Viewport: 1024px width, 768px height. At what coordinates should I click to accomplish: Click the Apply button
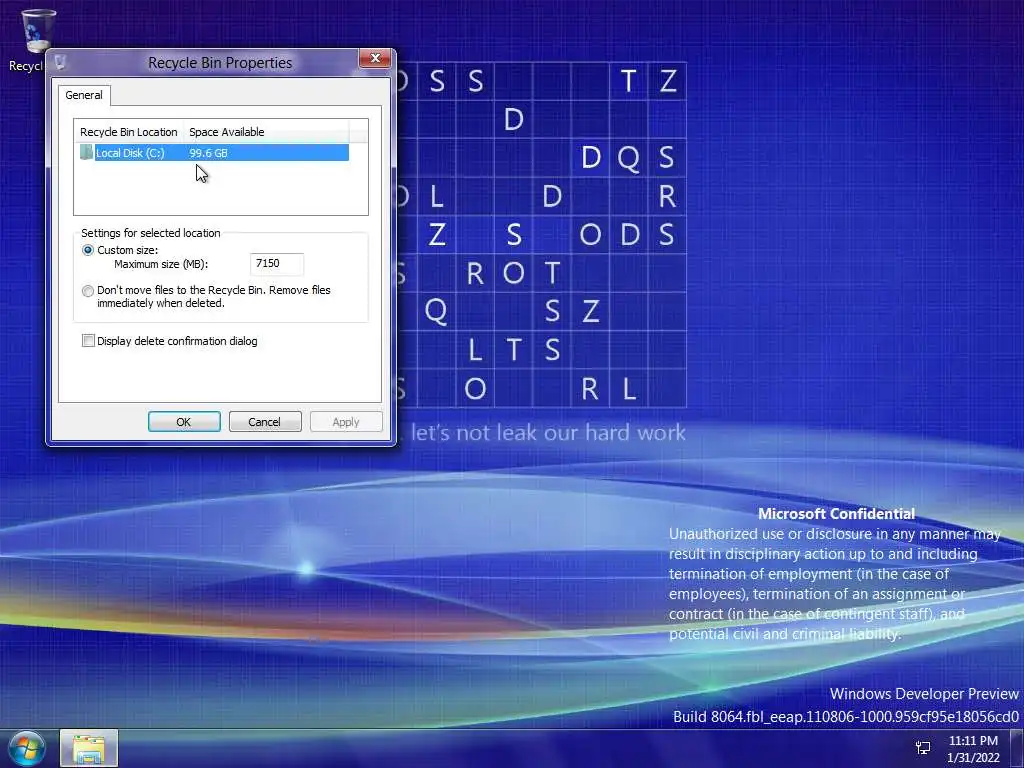tap(345, 422)
